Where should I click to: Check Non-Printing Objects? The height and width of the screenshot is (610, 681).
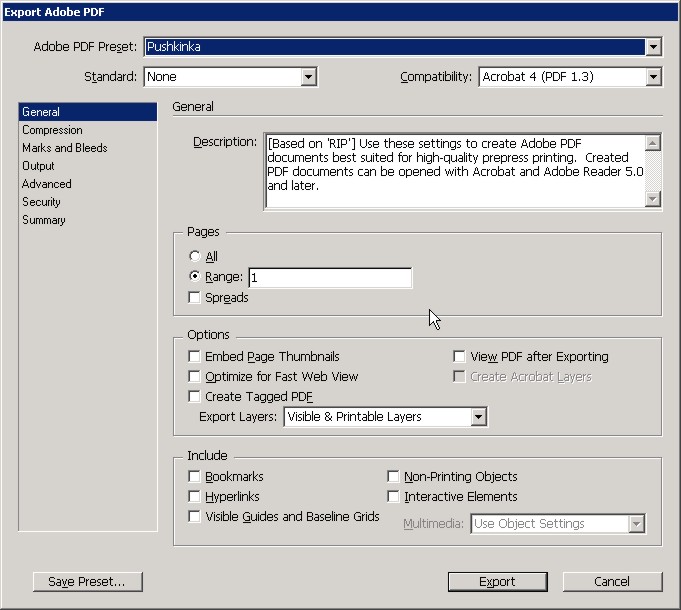pos(393,476)
